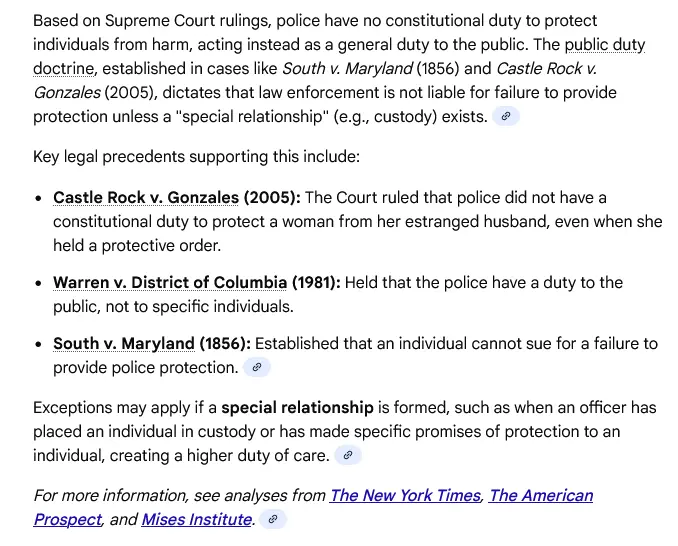Open the "public duty doctrine" underlined link

[x=604, y=45]
